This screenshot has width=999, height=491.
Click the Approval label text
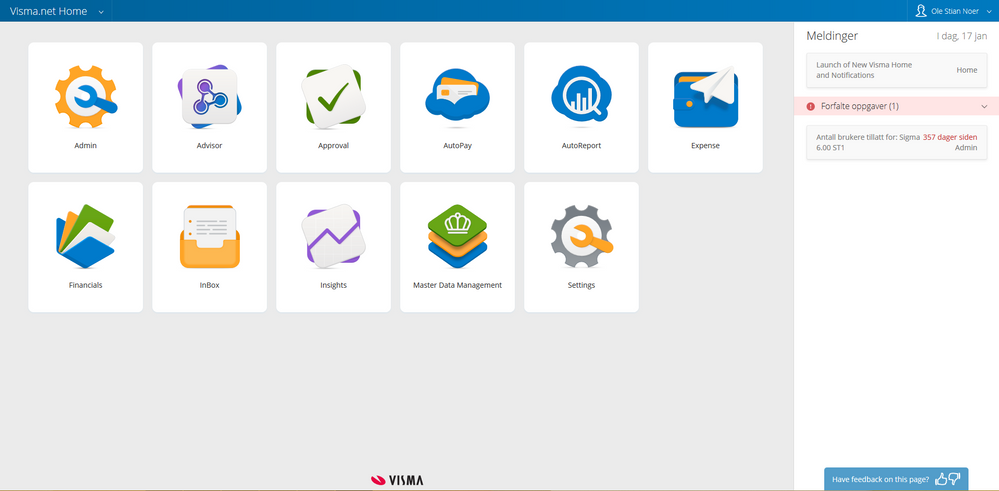point(333,146)
